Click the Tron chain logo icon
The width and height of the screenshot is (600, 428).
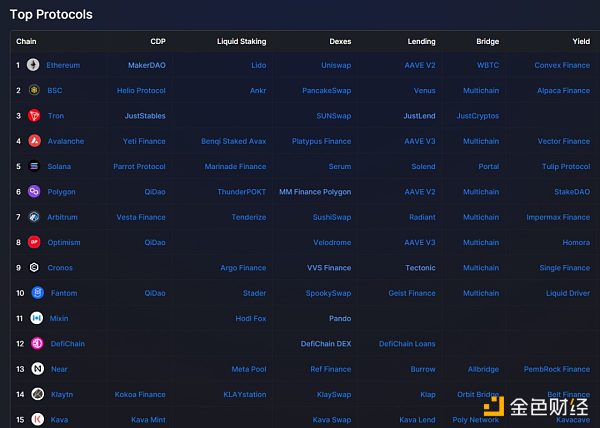[34, 116]
